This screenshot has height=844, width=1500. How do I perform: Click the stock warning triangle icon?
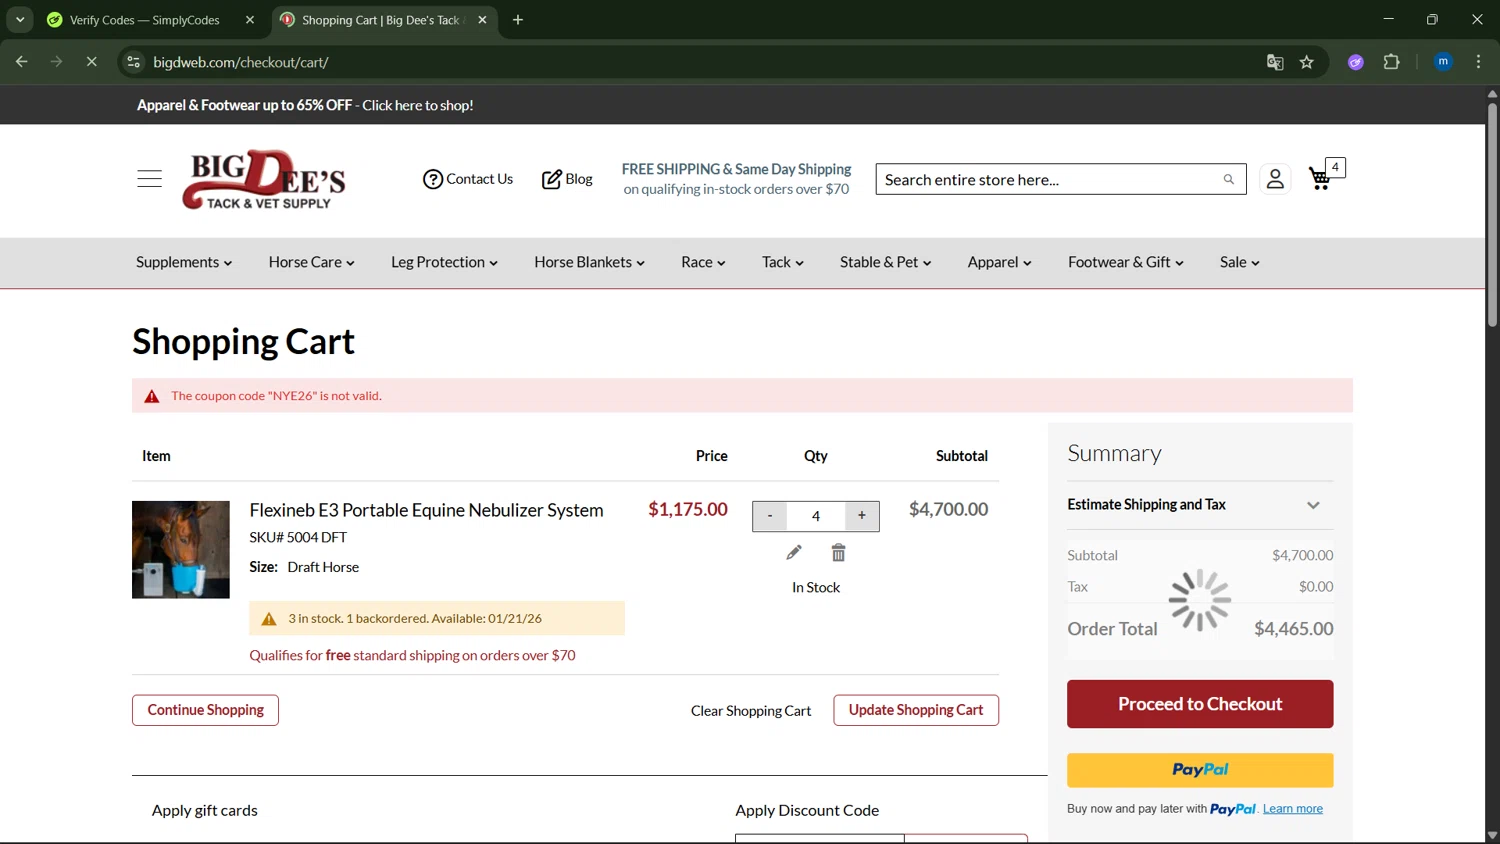coord(269,619)
